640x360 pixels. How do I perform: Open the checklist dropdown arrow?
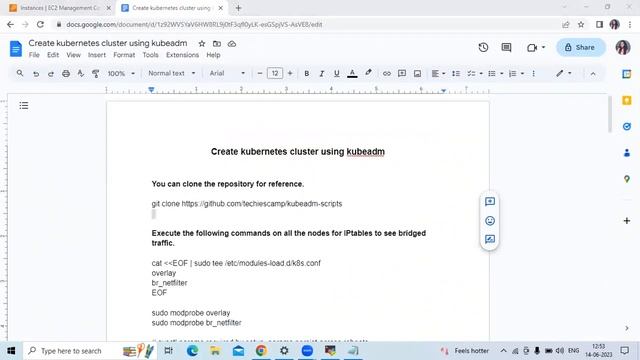coord(481,73)
